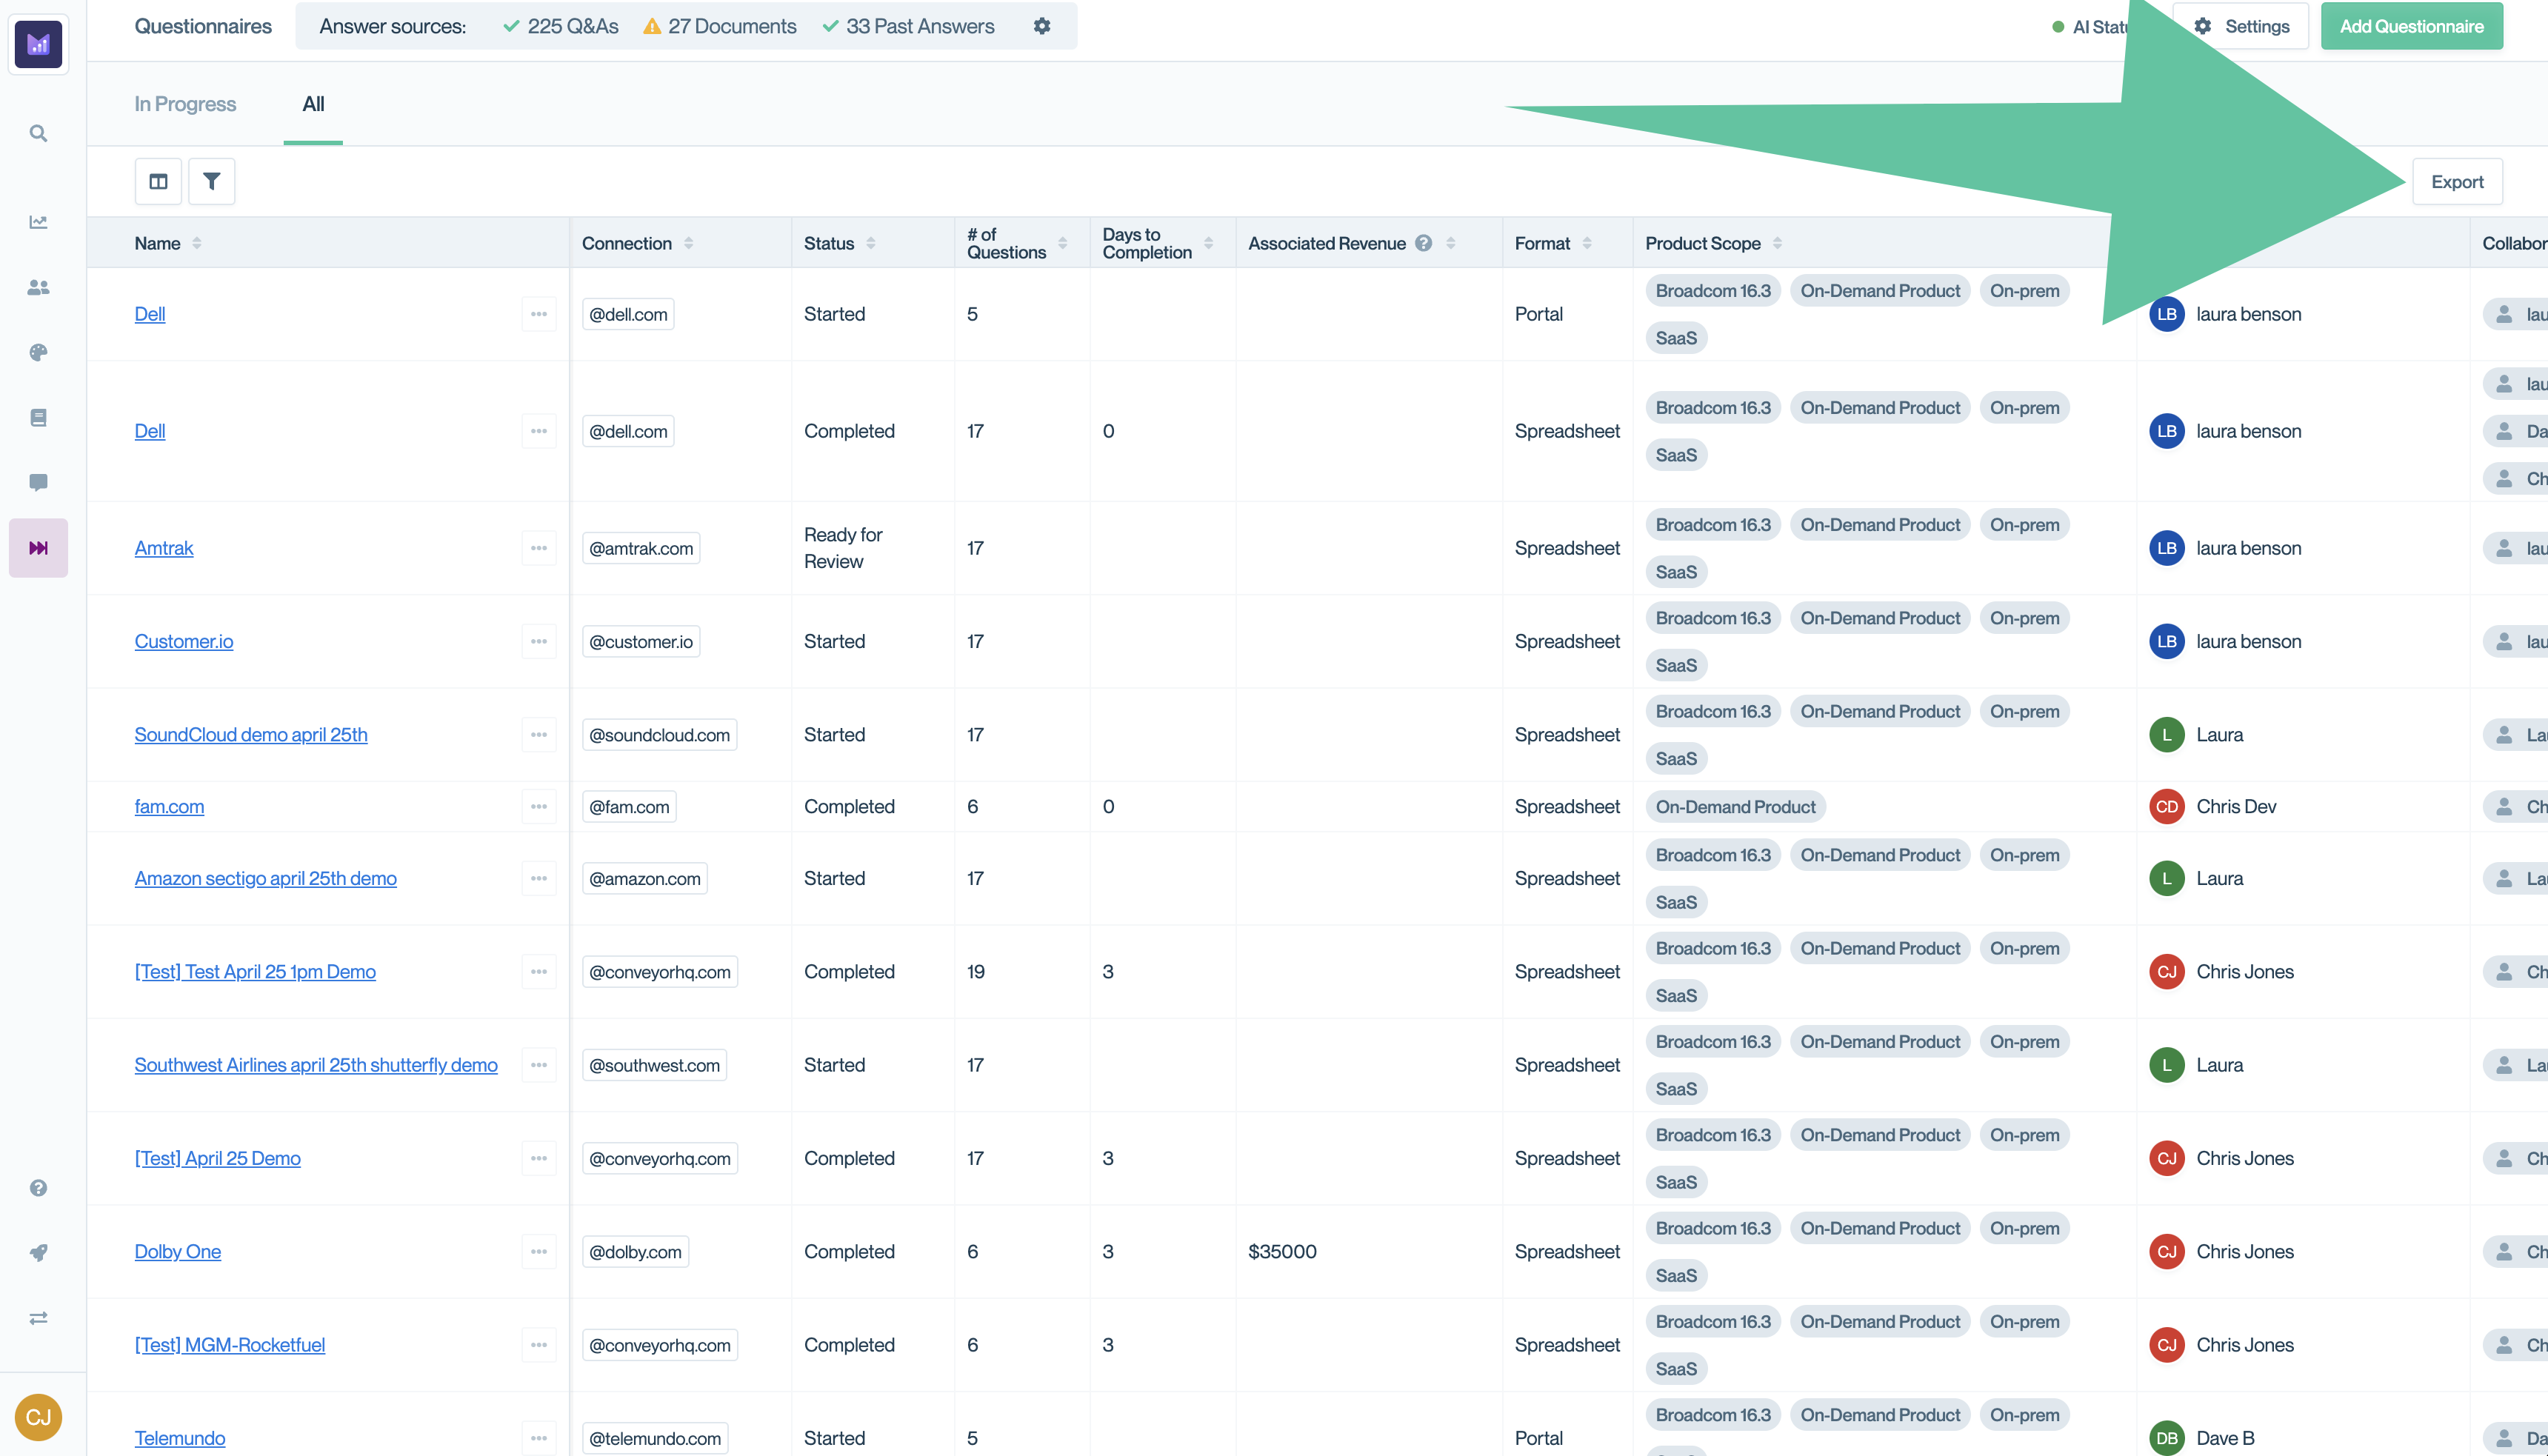
Task: Open the document library icon in sidebar
Action: (38, 417)
